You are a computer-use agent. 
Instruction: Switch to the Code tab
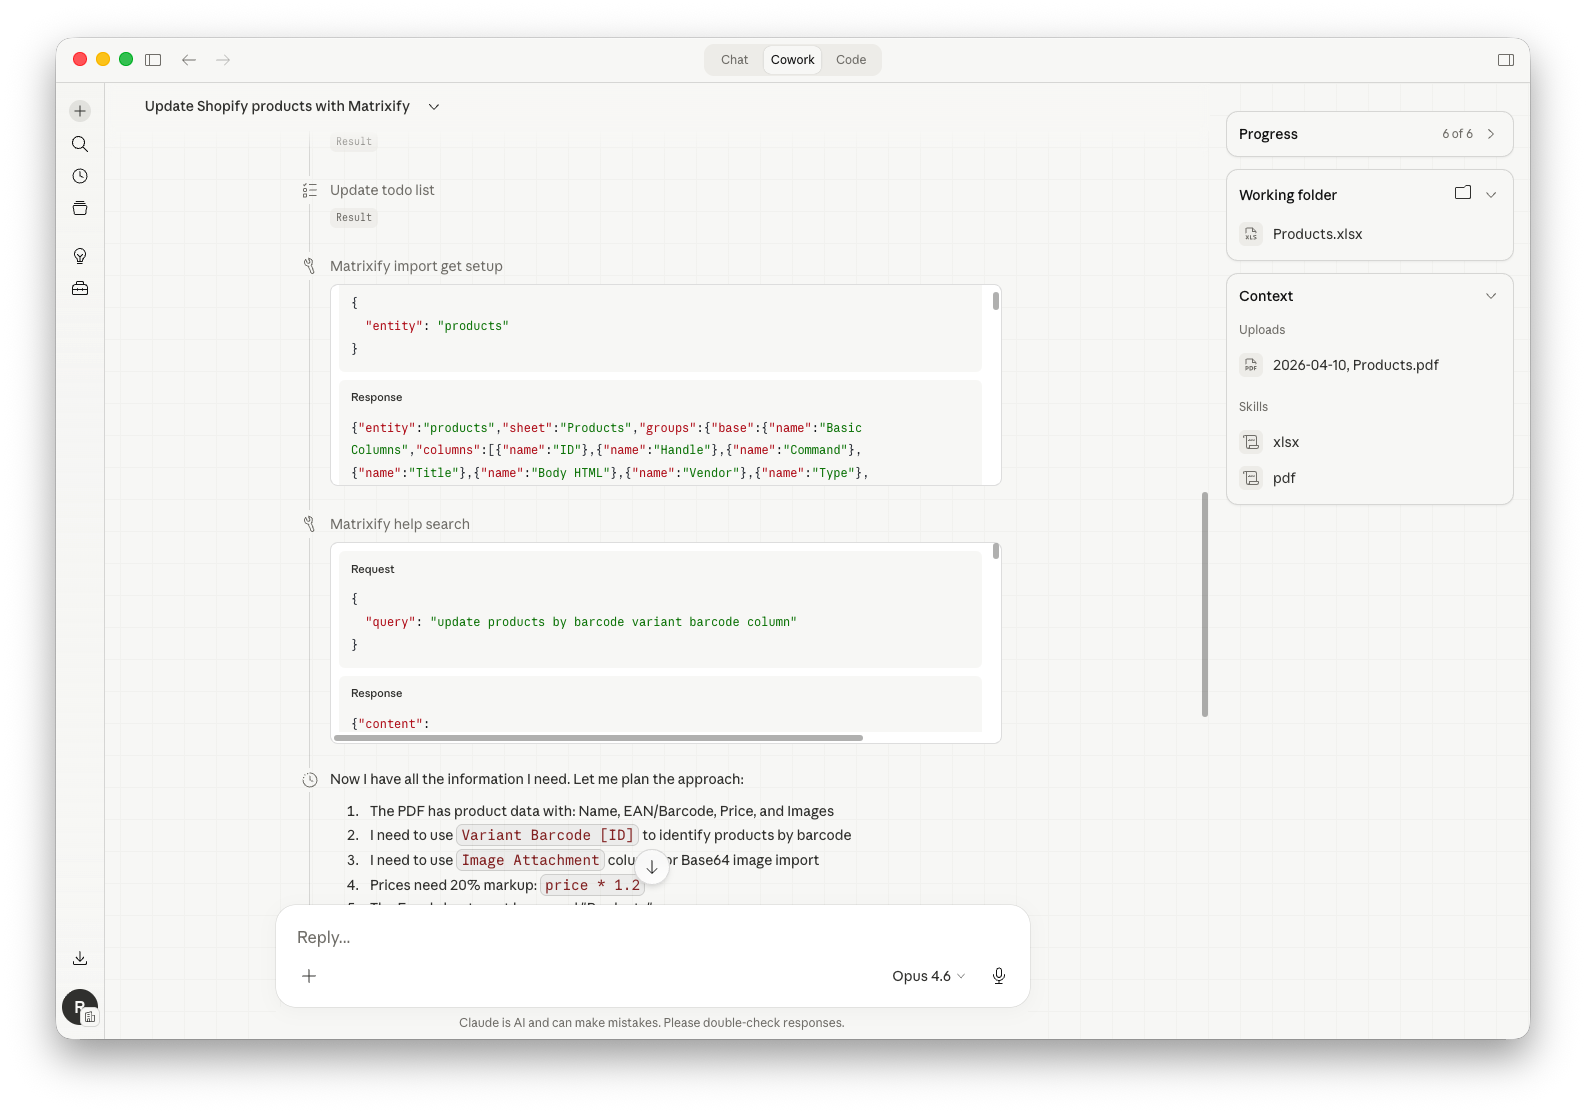pyautogui.click(x=850, y=60)
